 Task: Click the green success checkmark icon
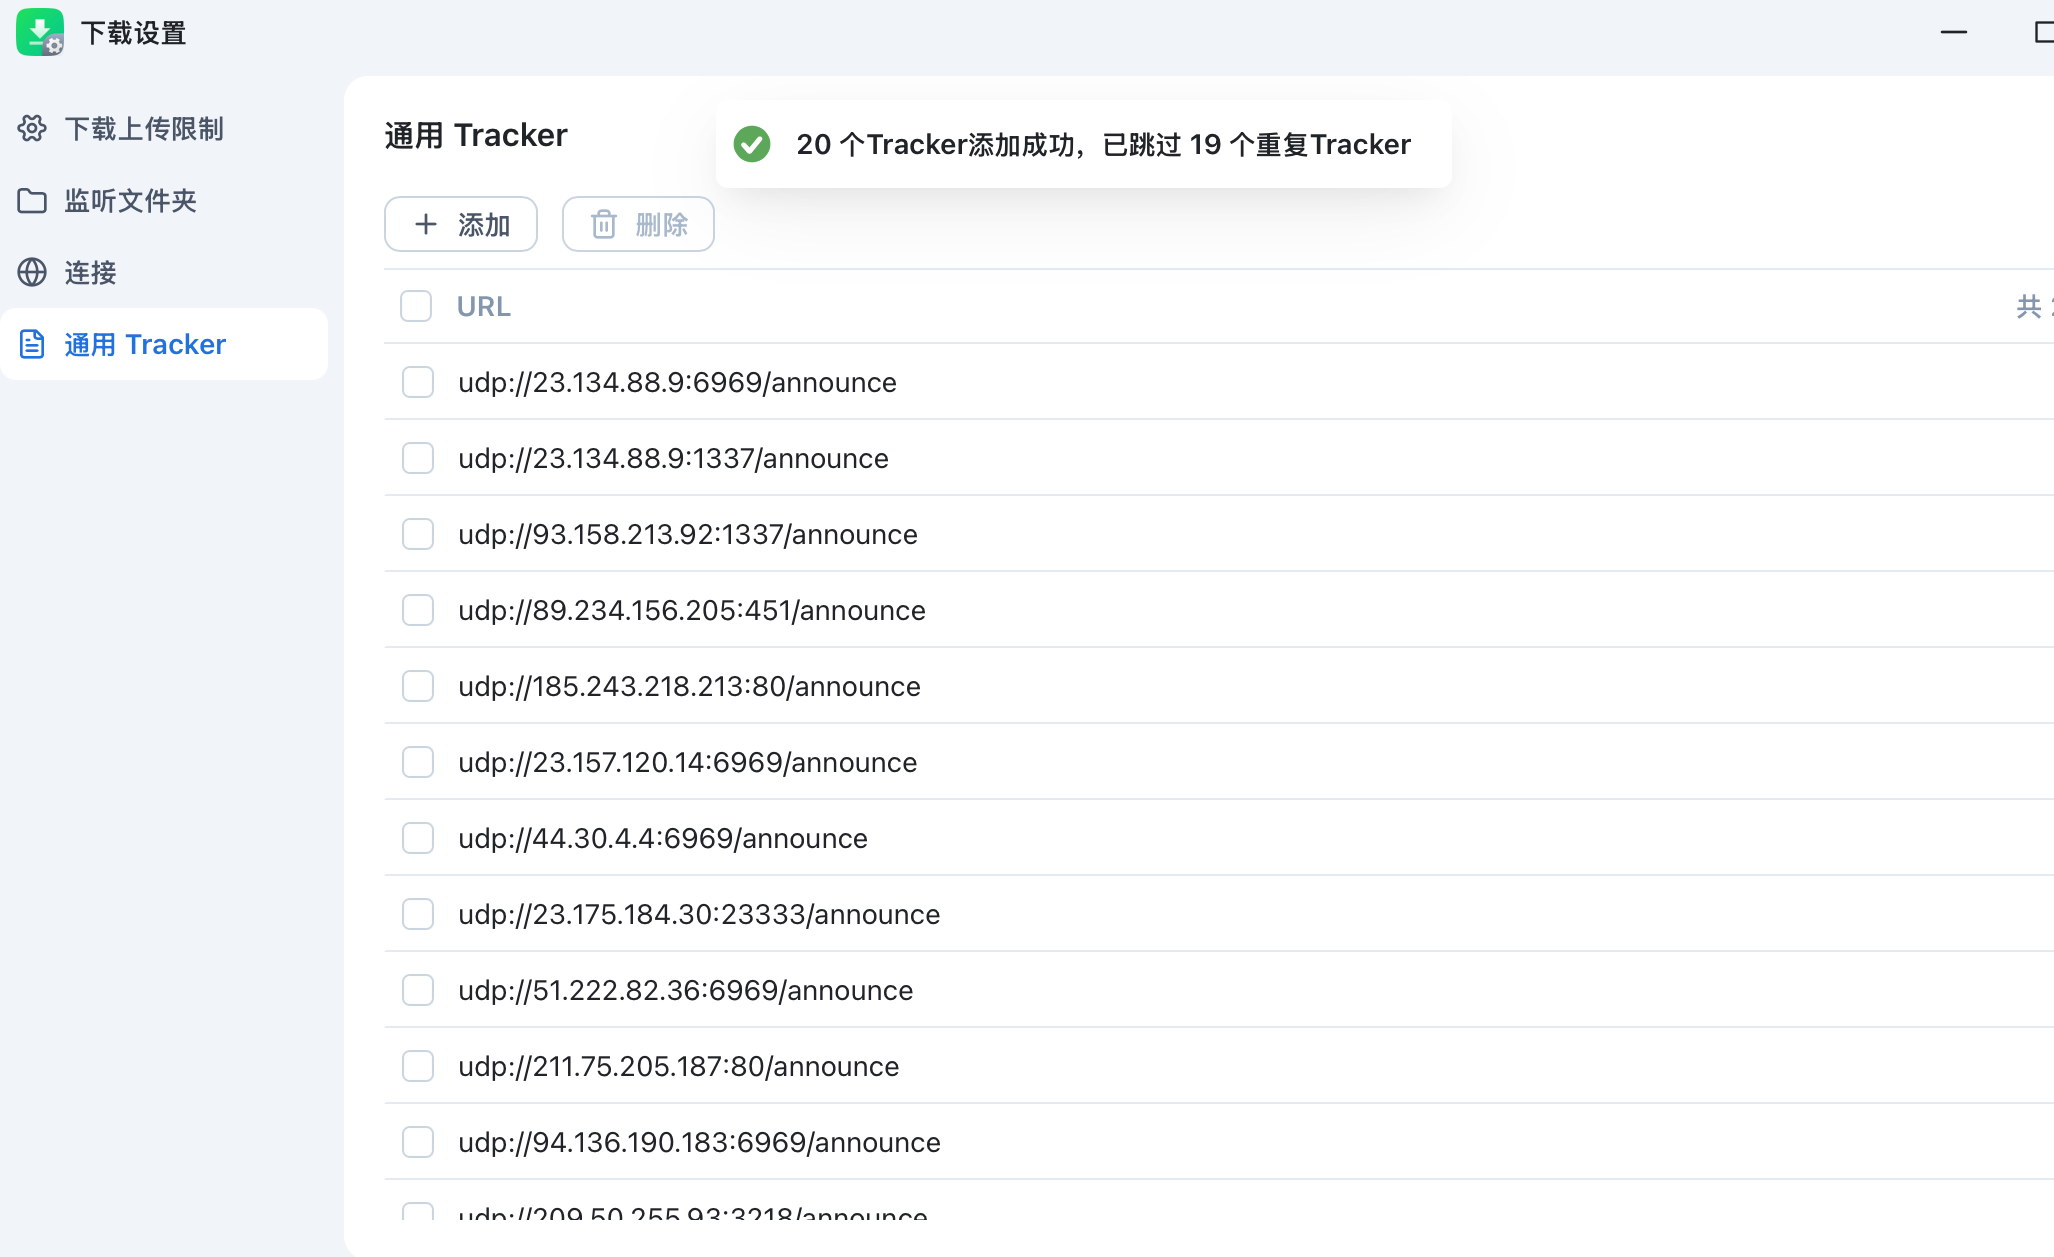click(752, 144)
